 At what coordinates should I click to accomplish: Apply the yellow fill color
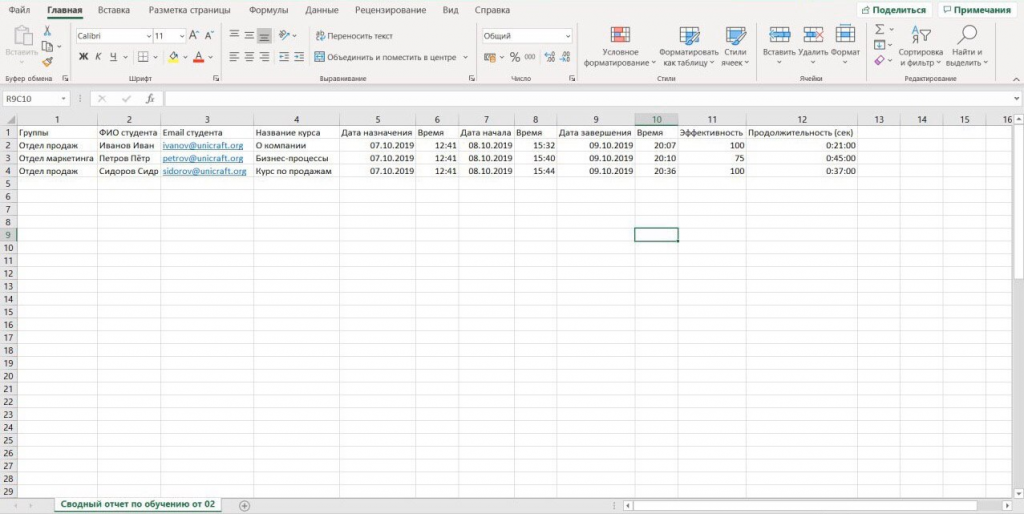click(x=173, y=57)
